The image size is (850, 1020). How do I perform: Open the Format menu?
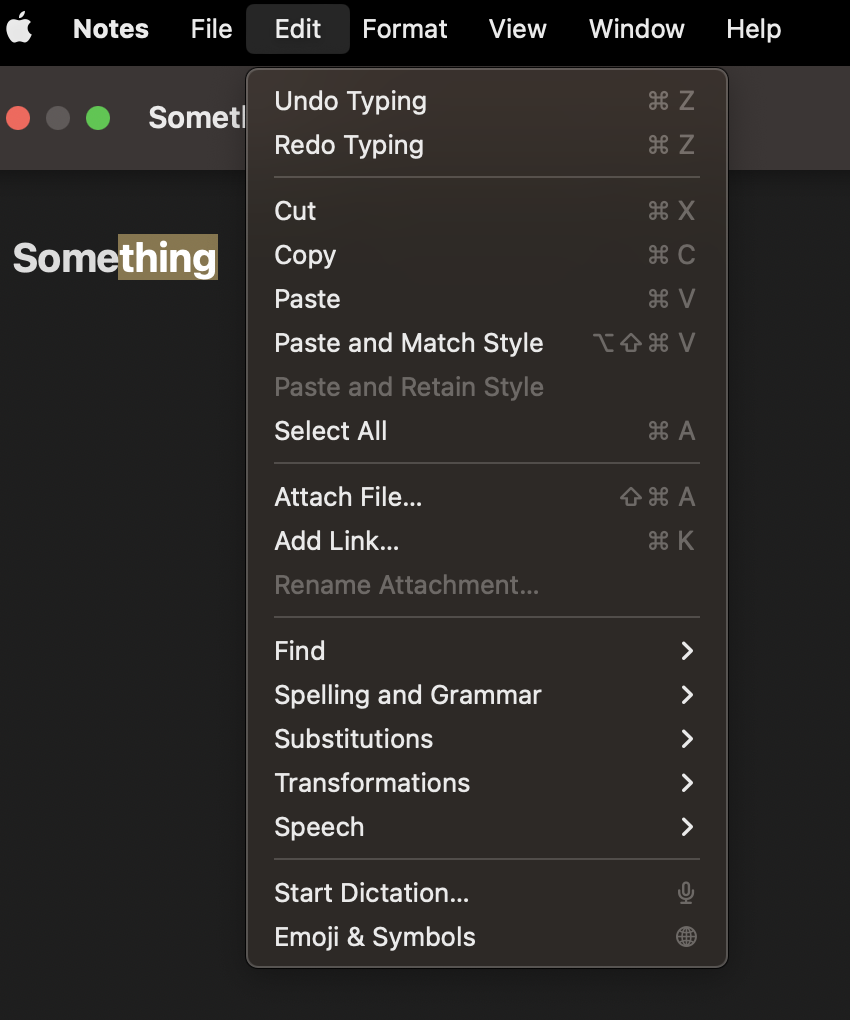404,29
